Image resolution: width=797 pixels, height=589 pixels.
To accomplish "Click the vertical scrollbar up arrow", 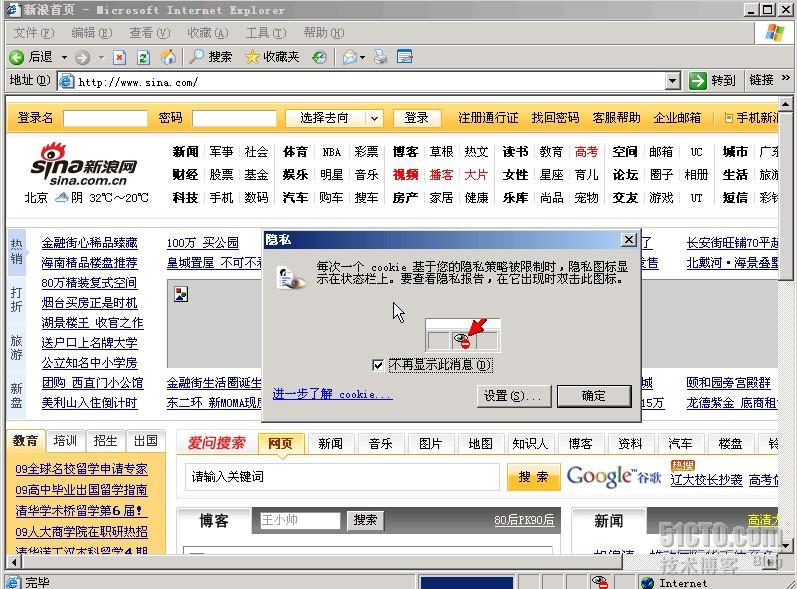I will pos(786,104).
